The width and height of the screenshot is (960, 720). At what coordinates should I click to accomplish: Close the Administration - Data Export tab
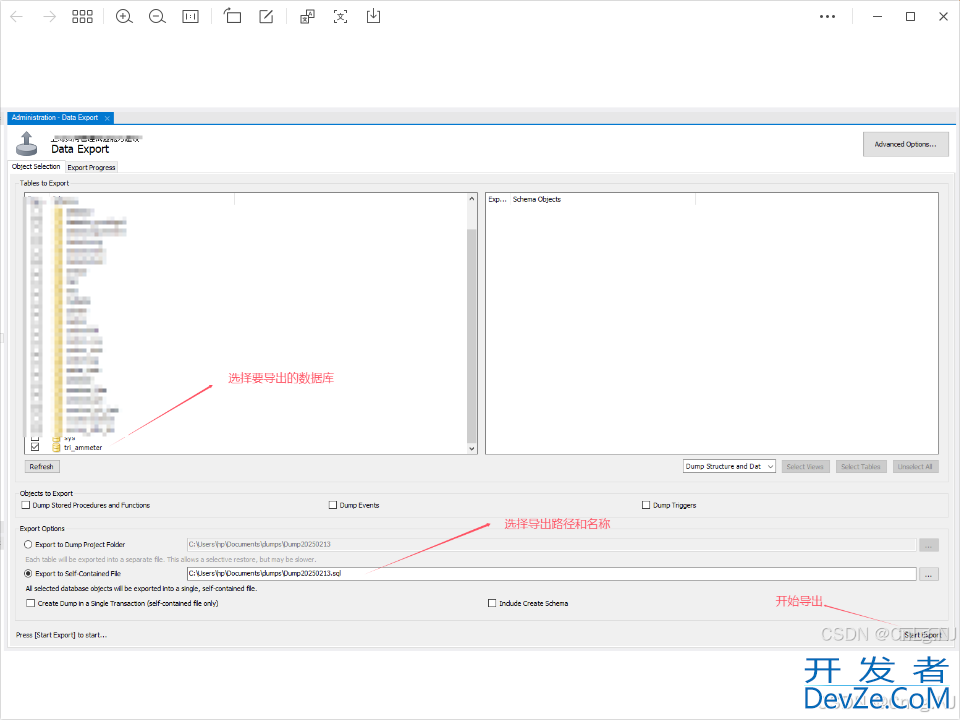107,118
